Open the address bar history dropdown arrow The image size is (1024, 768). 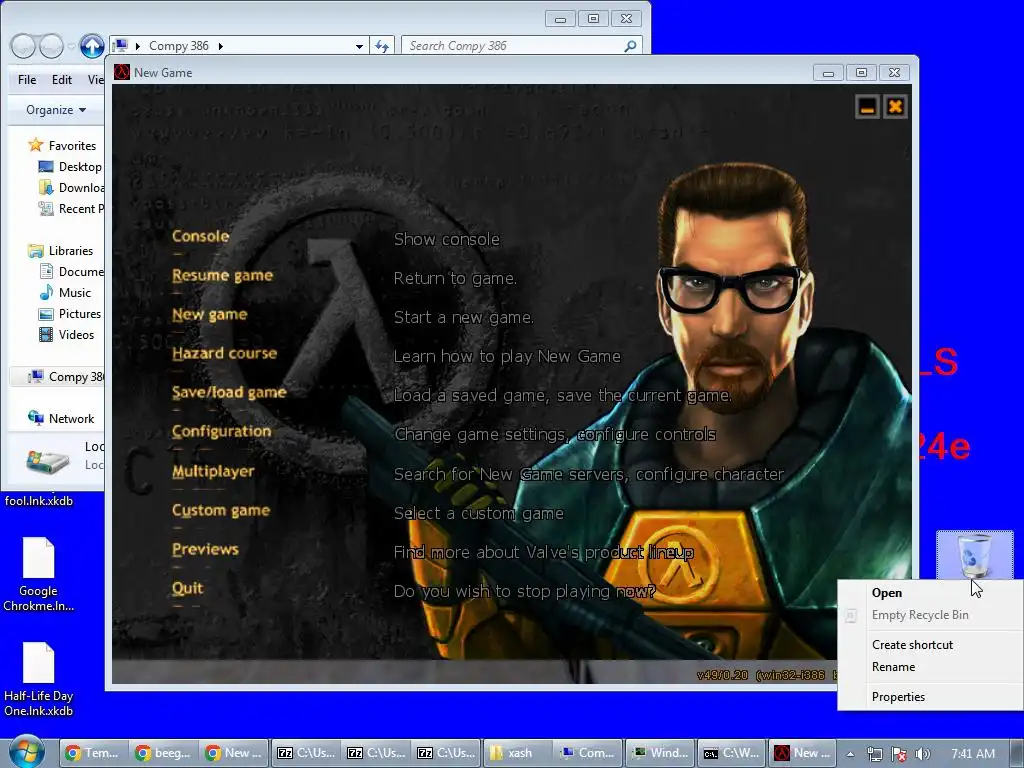(359, 46)
